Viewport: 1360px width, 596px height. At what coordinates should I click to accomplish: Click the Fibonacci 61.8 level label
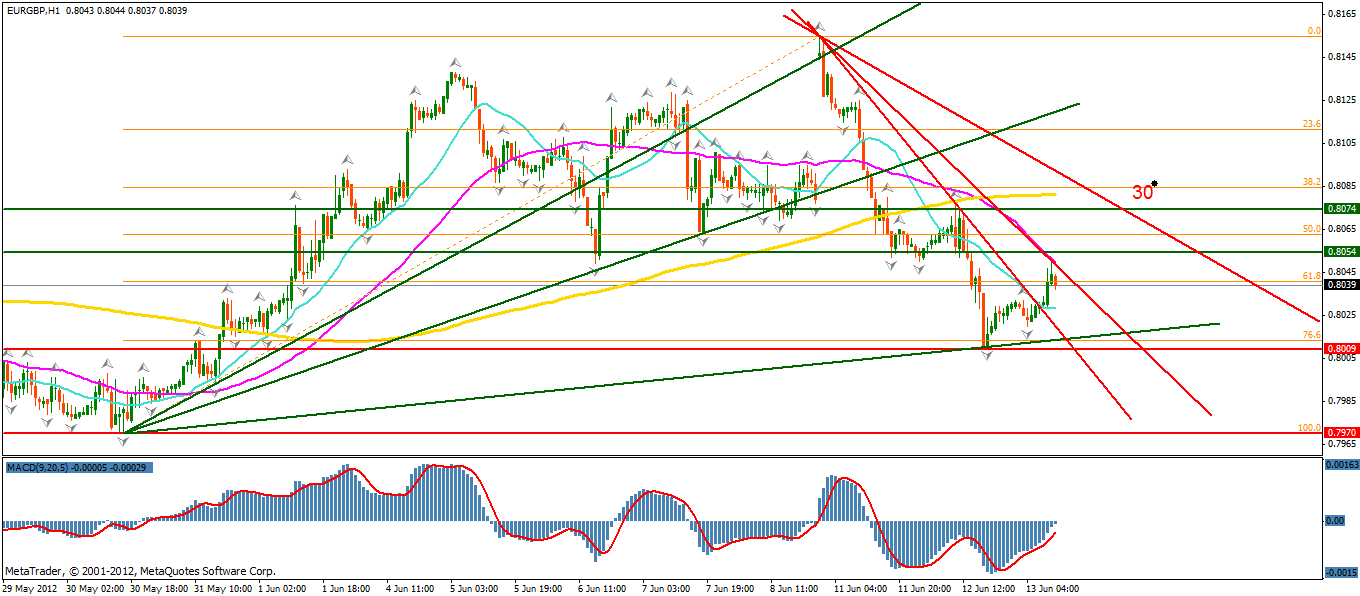pos(1311,275)
